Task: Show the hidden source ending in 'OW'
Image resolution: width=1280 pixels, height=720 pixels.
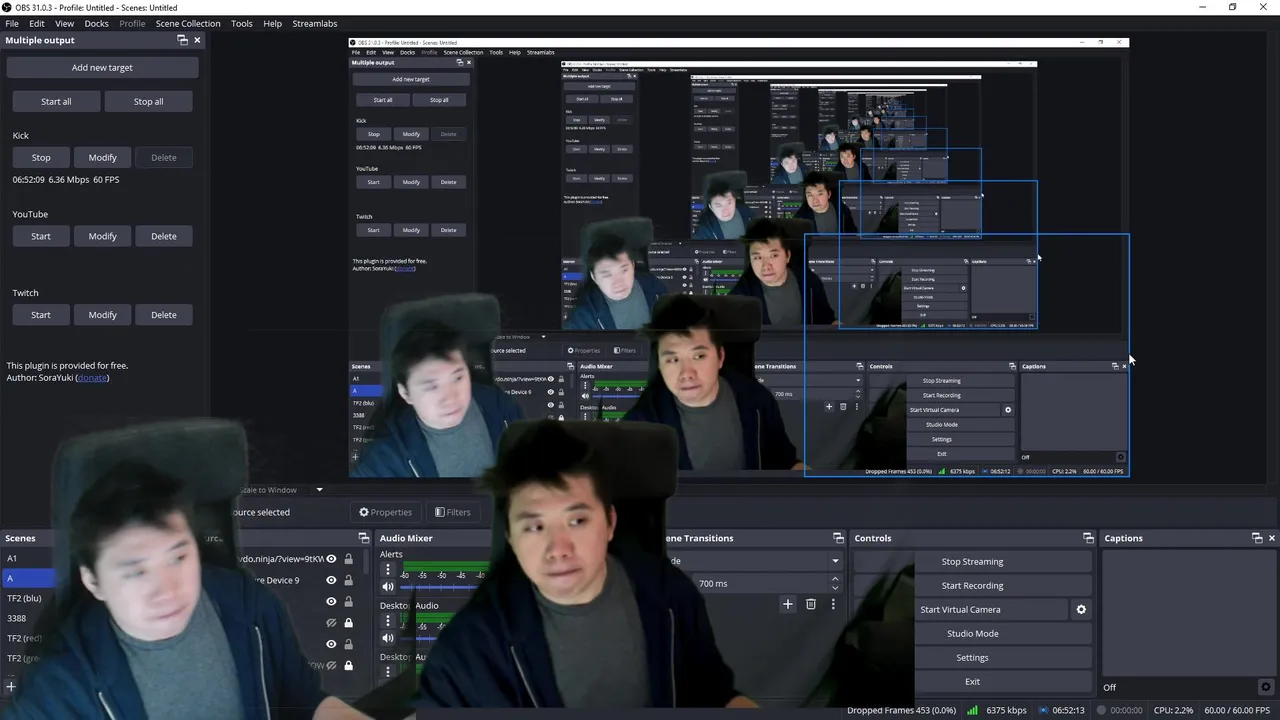Action: [x=331, y=665]
